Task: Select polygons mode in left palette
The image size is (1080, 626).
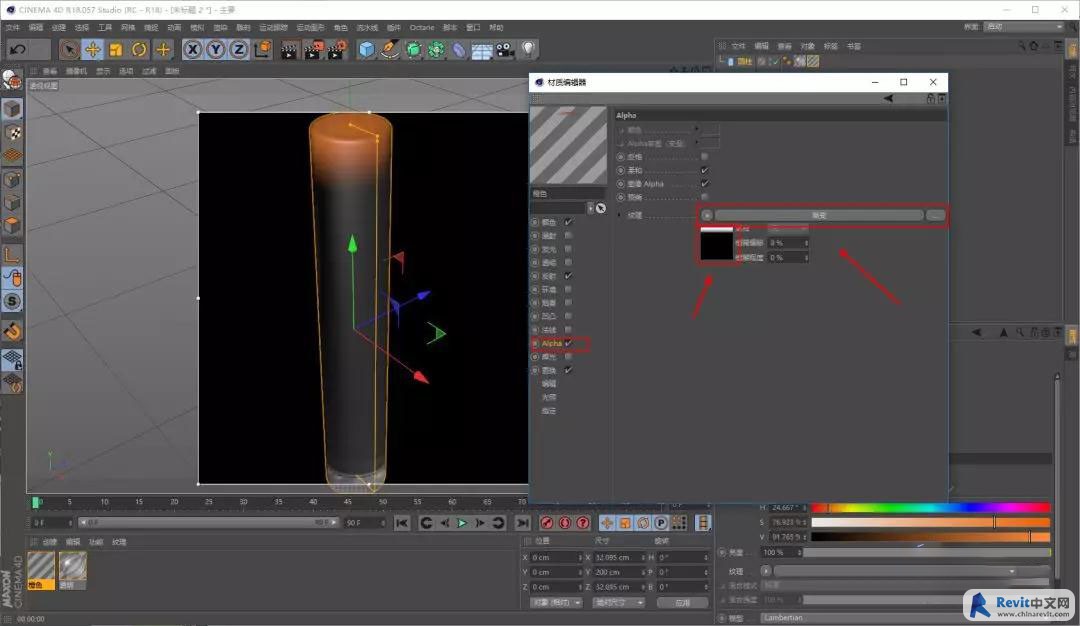Action: 12,225
